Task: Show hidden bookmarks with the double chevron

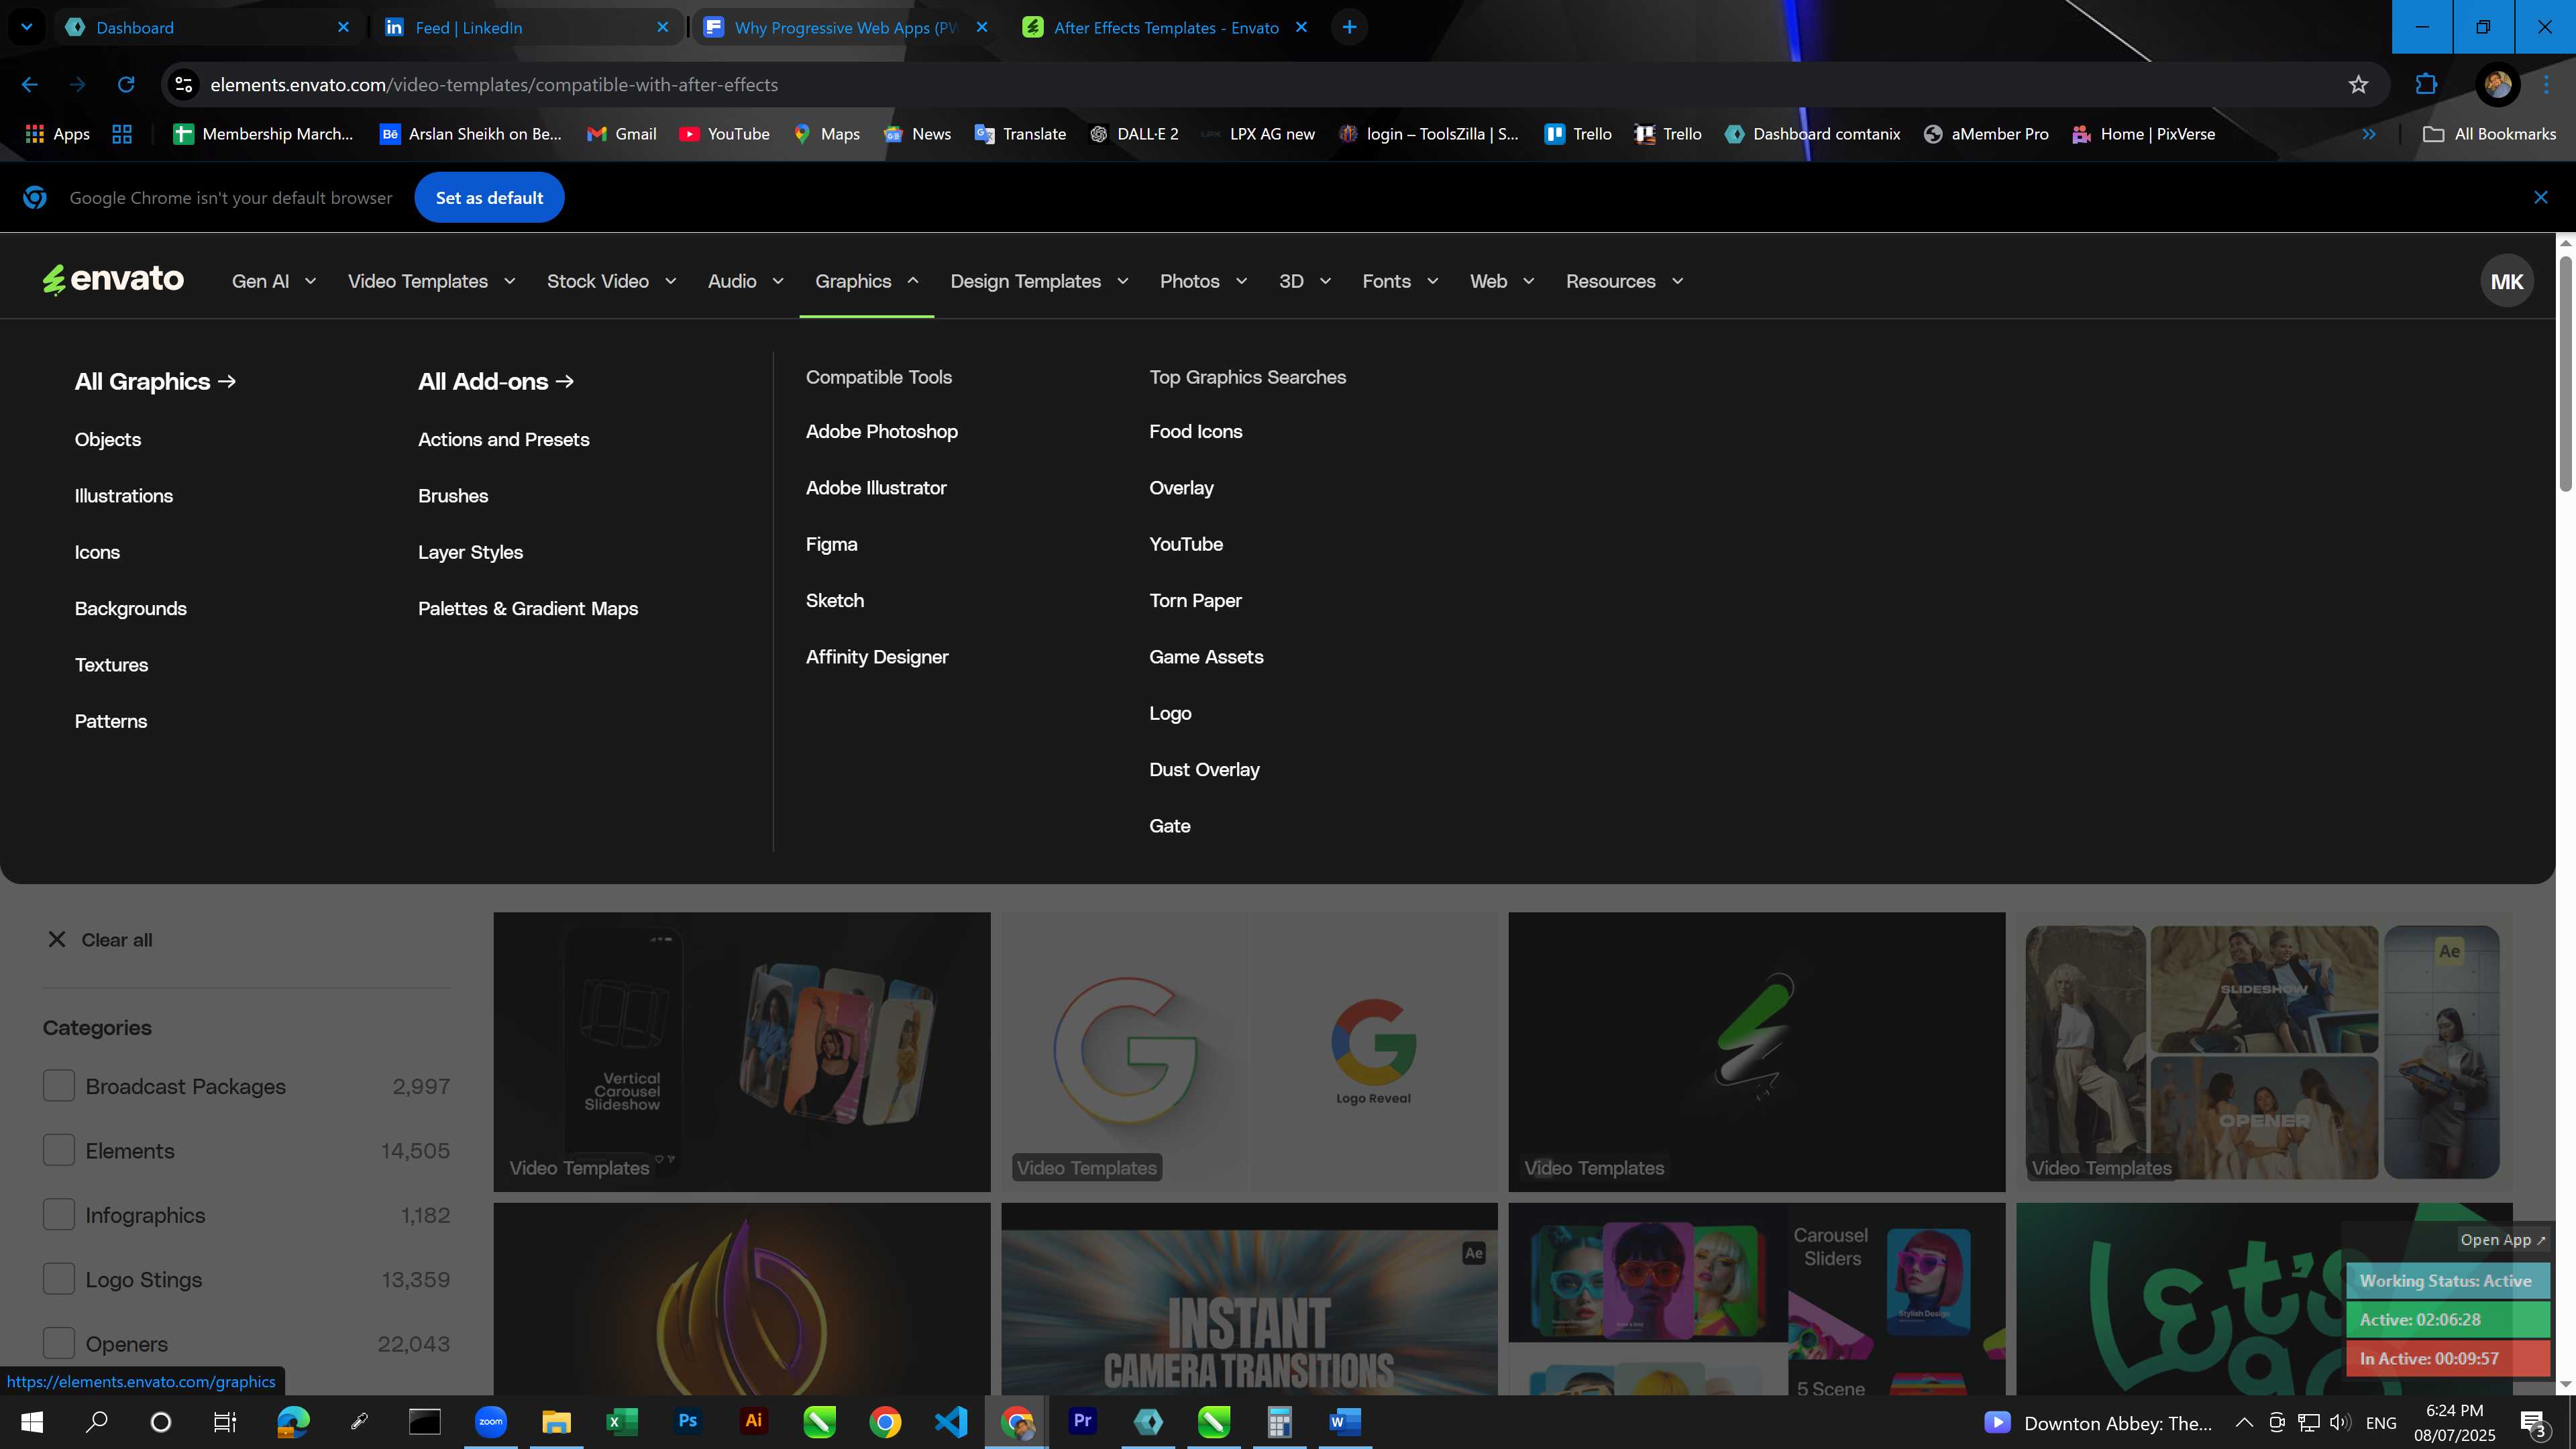Action: click(2369, 134)
